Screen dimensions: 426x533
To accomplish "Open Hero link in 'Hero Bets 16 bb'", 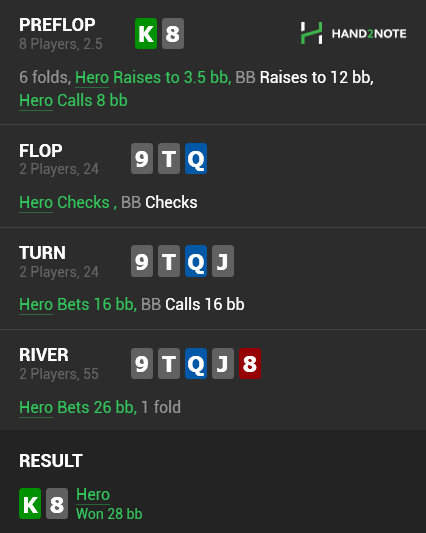I will 36,304.
